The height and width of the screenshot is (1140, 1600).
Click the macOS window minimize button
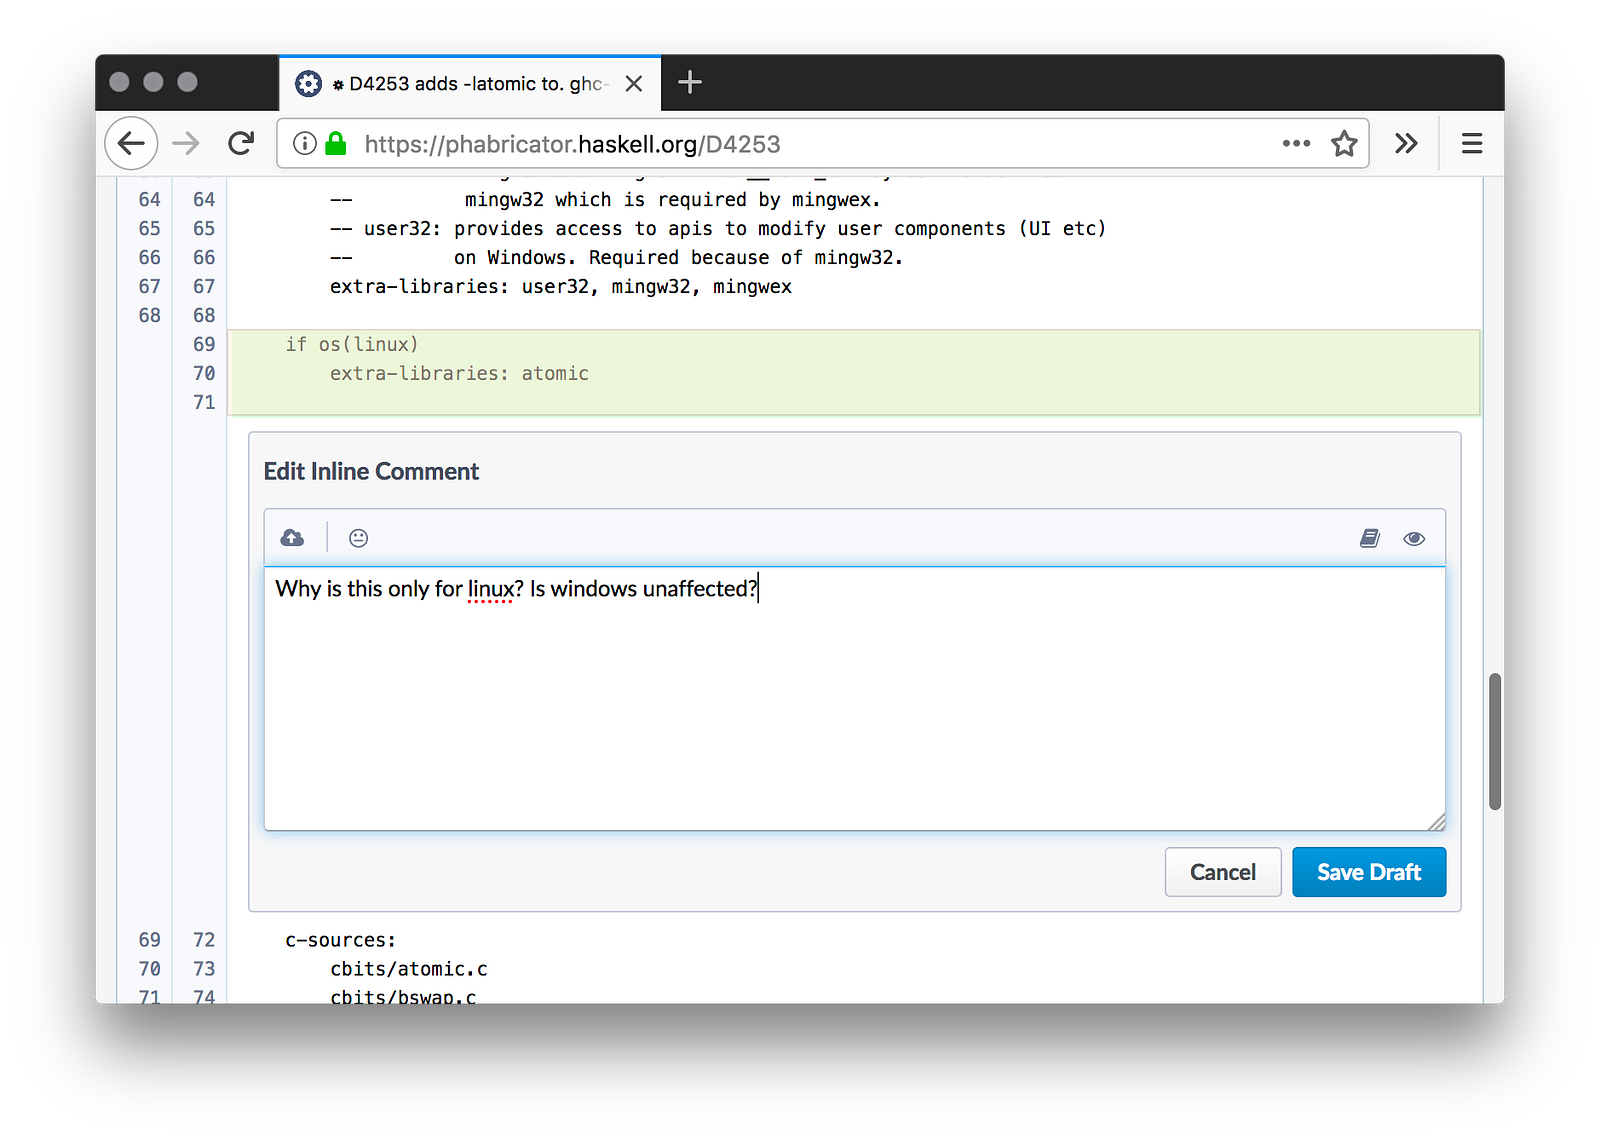[153, 82]
